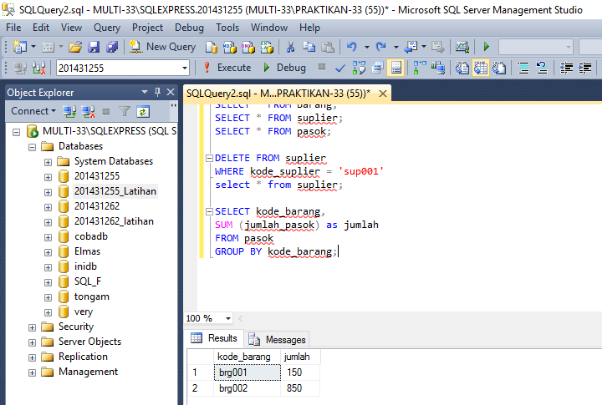Image resolution: width=602 pixels, height=406 pixels.
Task: Toggle Include Actual Execution Plan
Action: pos(419,68)
